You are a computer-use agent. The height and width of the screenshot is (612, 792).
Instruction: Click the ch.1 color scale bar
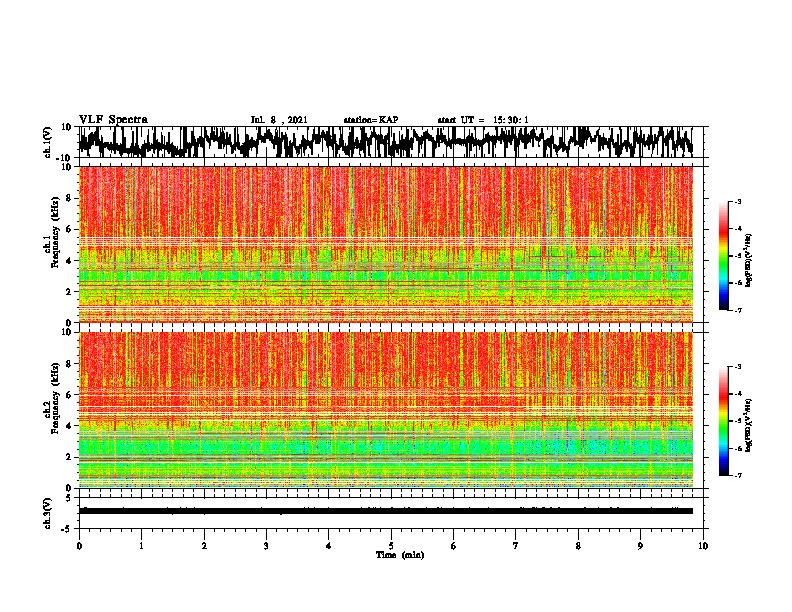pyautogui.click(x=724, y=256)
